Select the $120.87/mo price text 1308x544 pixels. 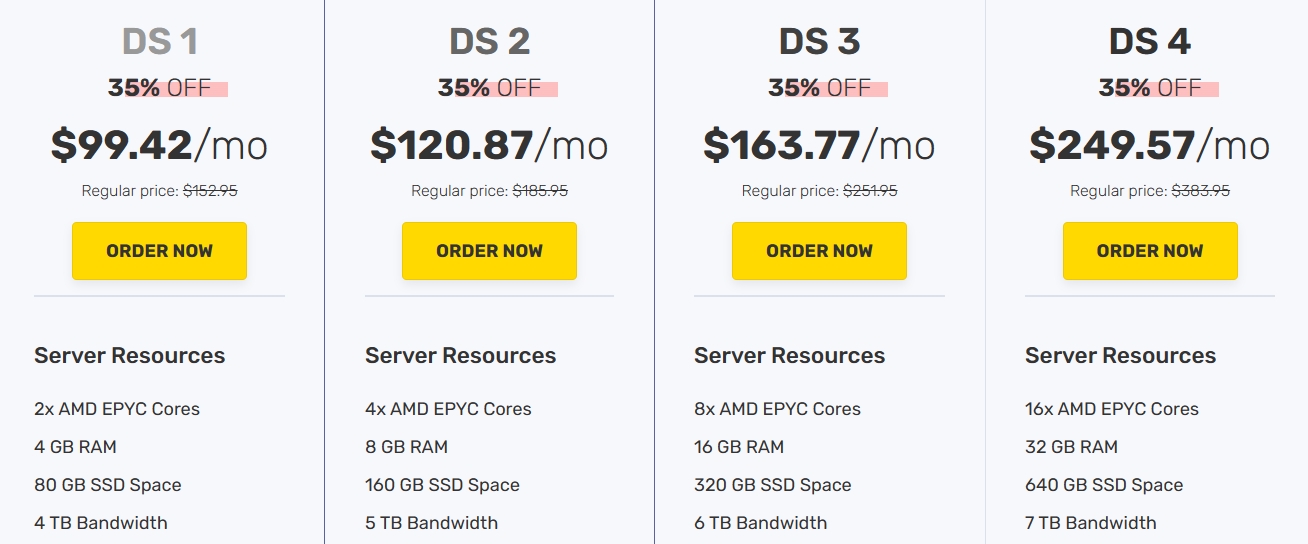(489, 145)
